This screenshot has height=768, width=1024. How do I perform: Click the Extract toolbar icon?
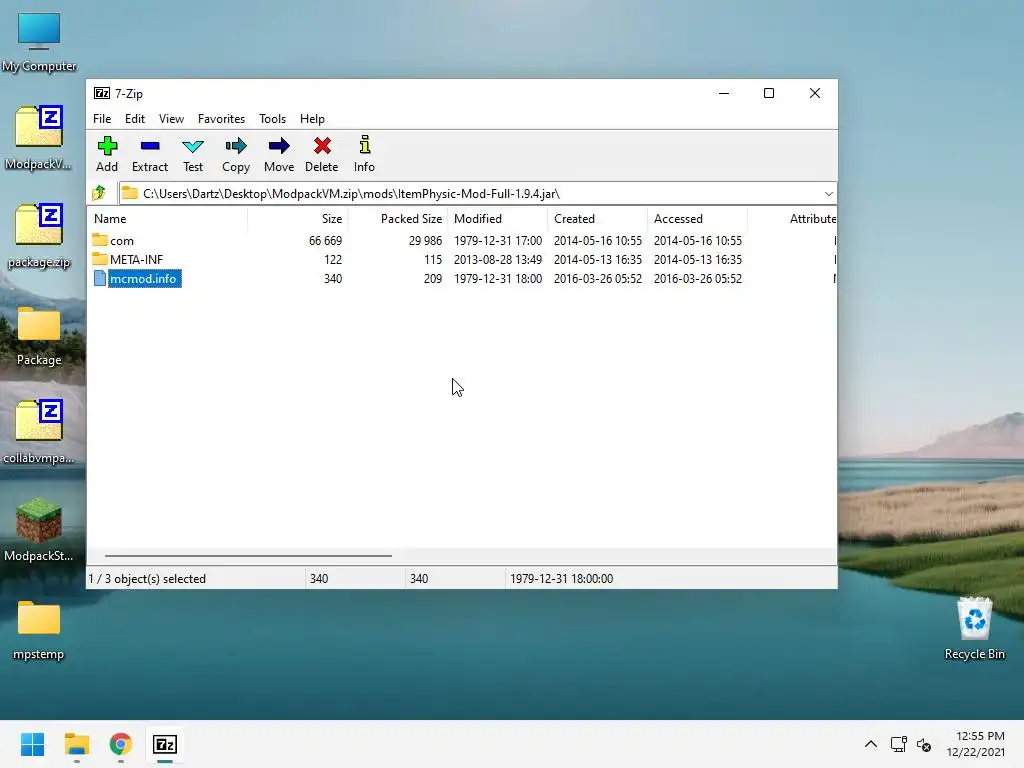pyautogui.click(x=150, y=154)
